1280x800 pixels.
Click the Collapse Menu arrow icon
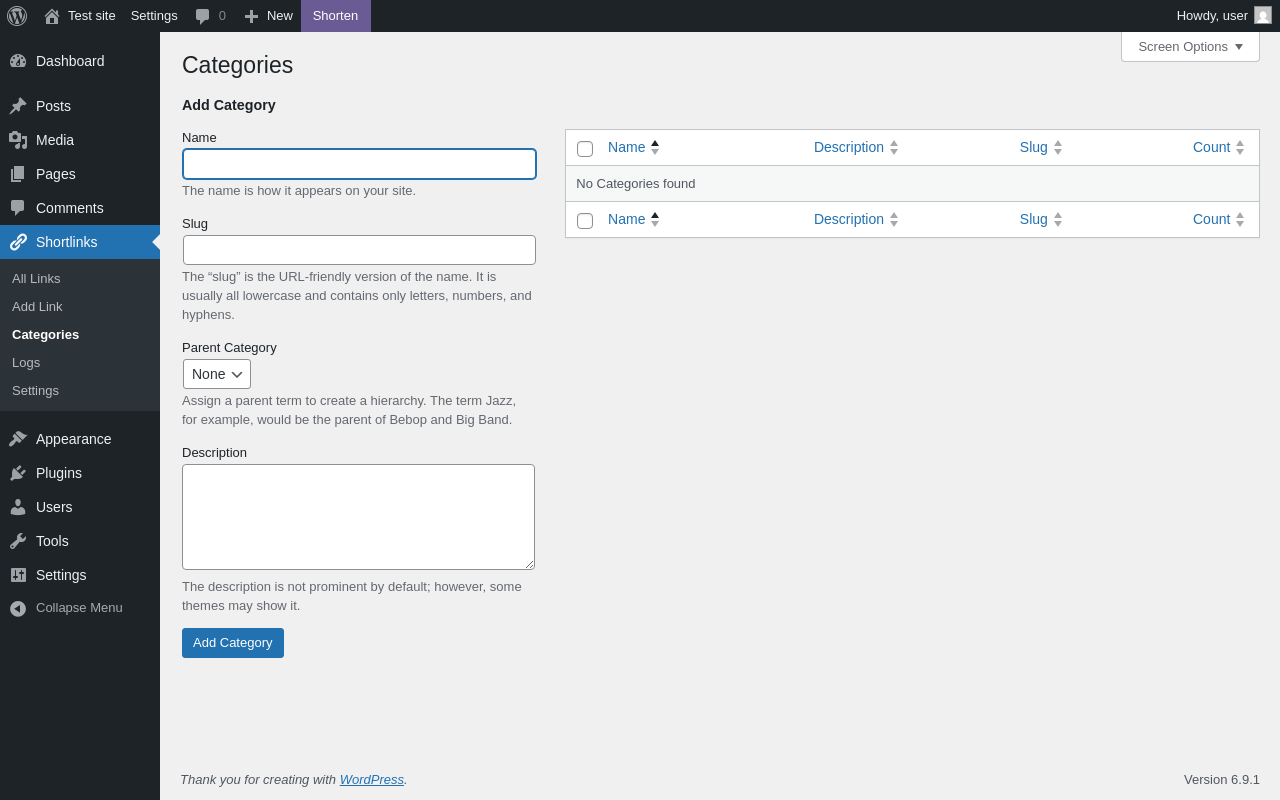(x=18, y=608)
